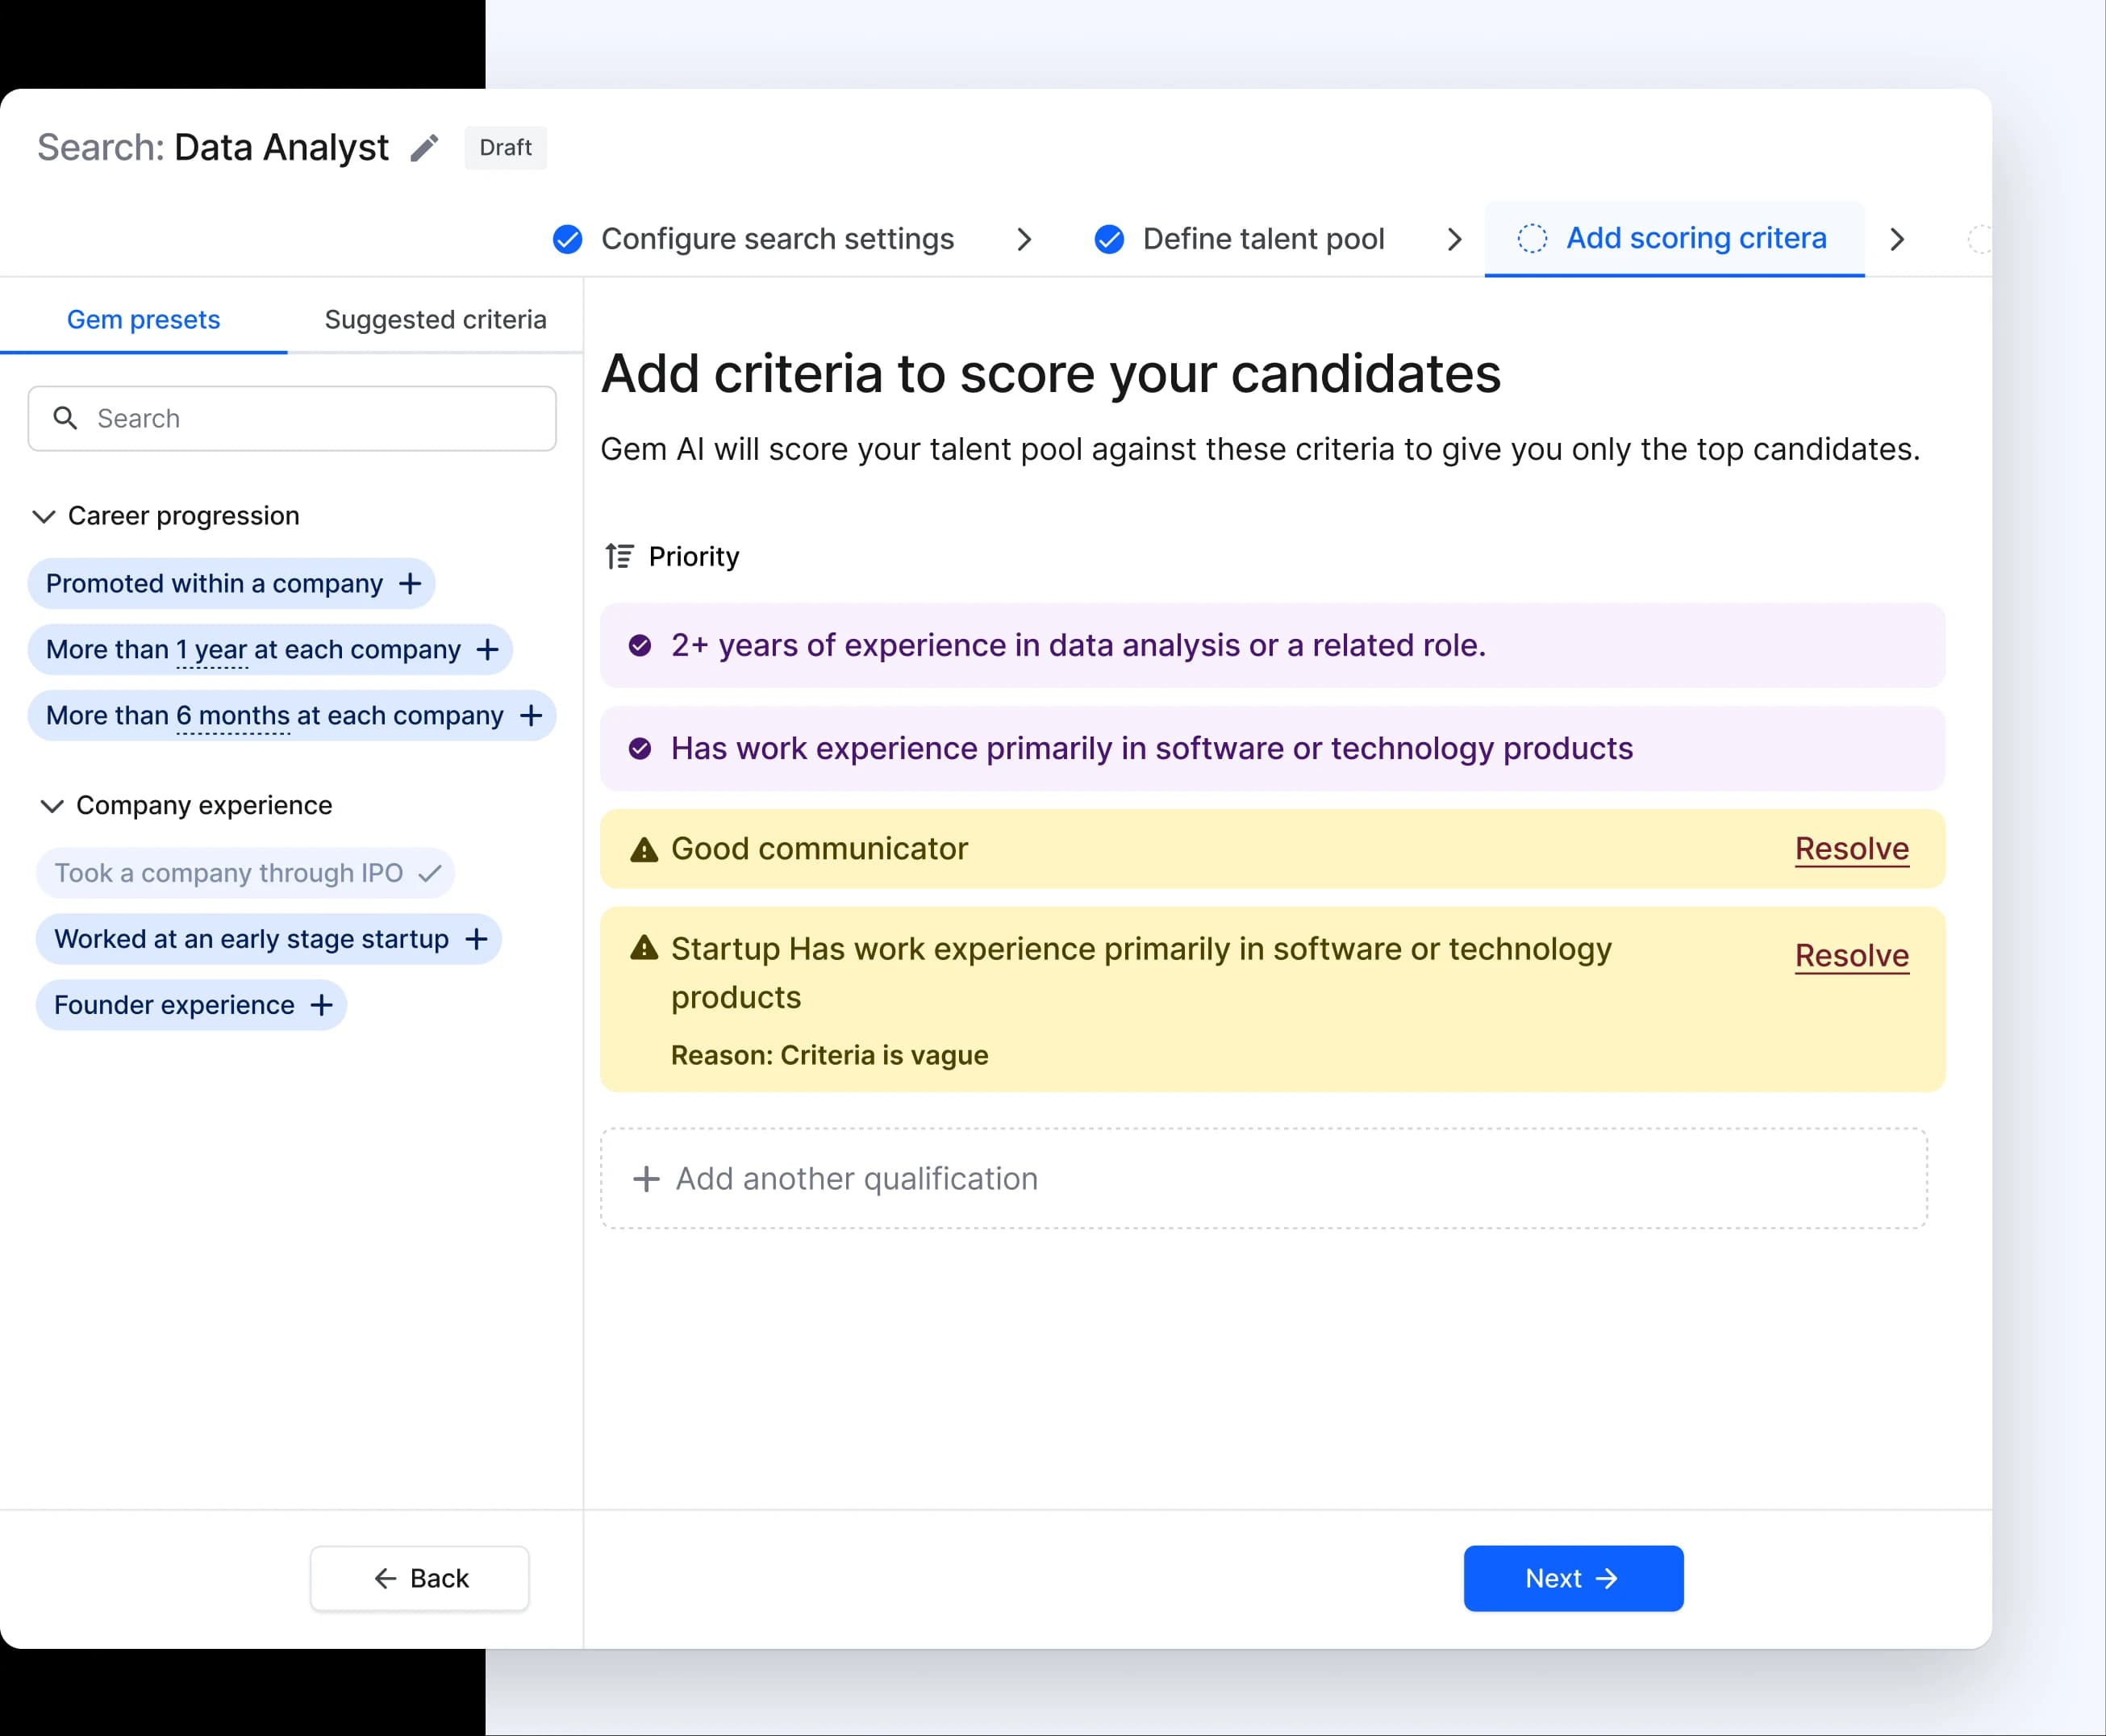Switch to Suggested criteria tab
Screen dimensions: 2106x1736
[x=435, y=320]
